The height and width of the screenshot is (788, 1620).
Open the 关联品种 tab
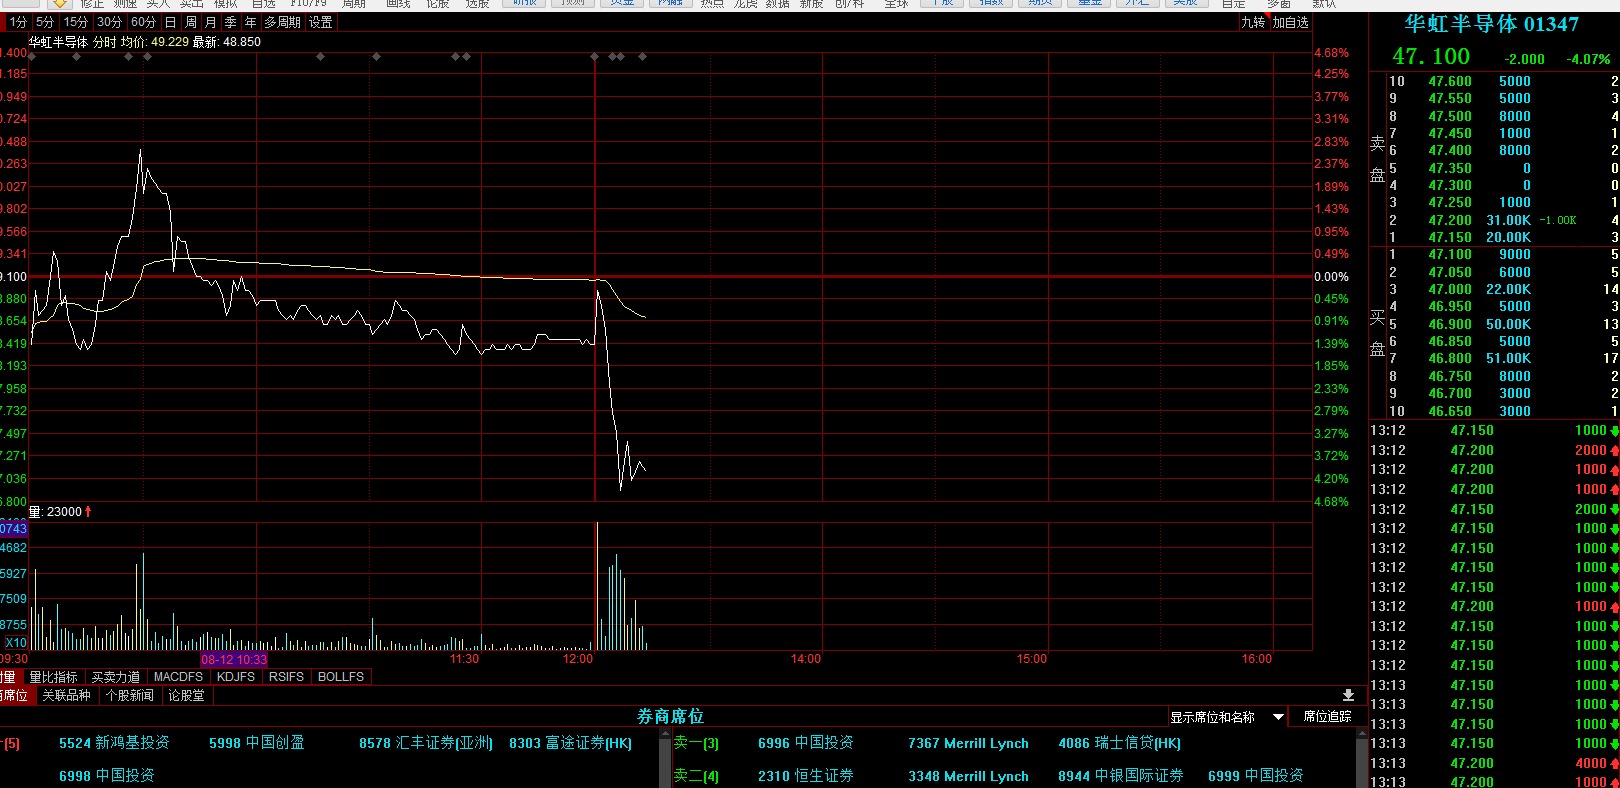[x=66, y=695]
